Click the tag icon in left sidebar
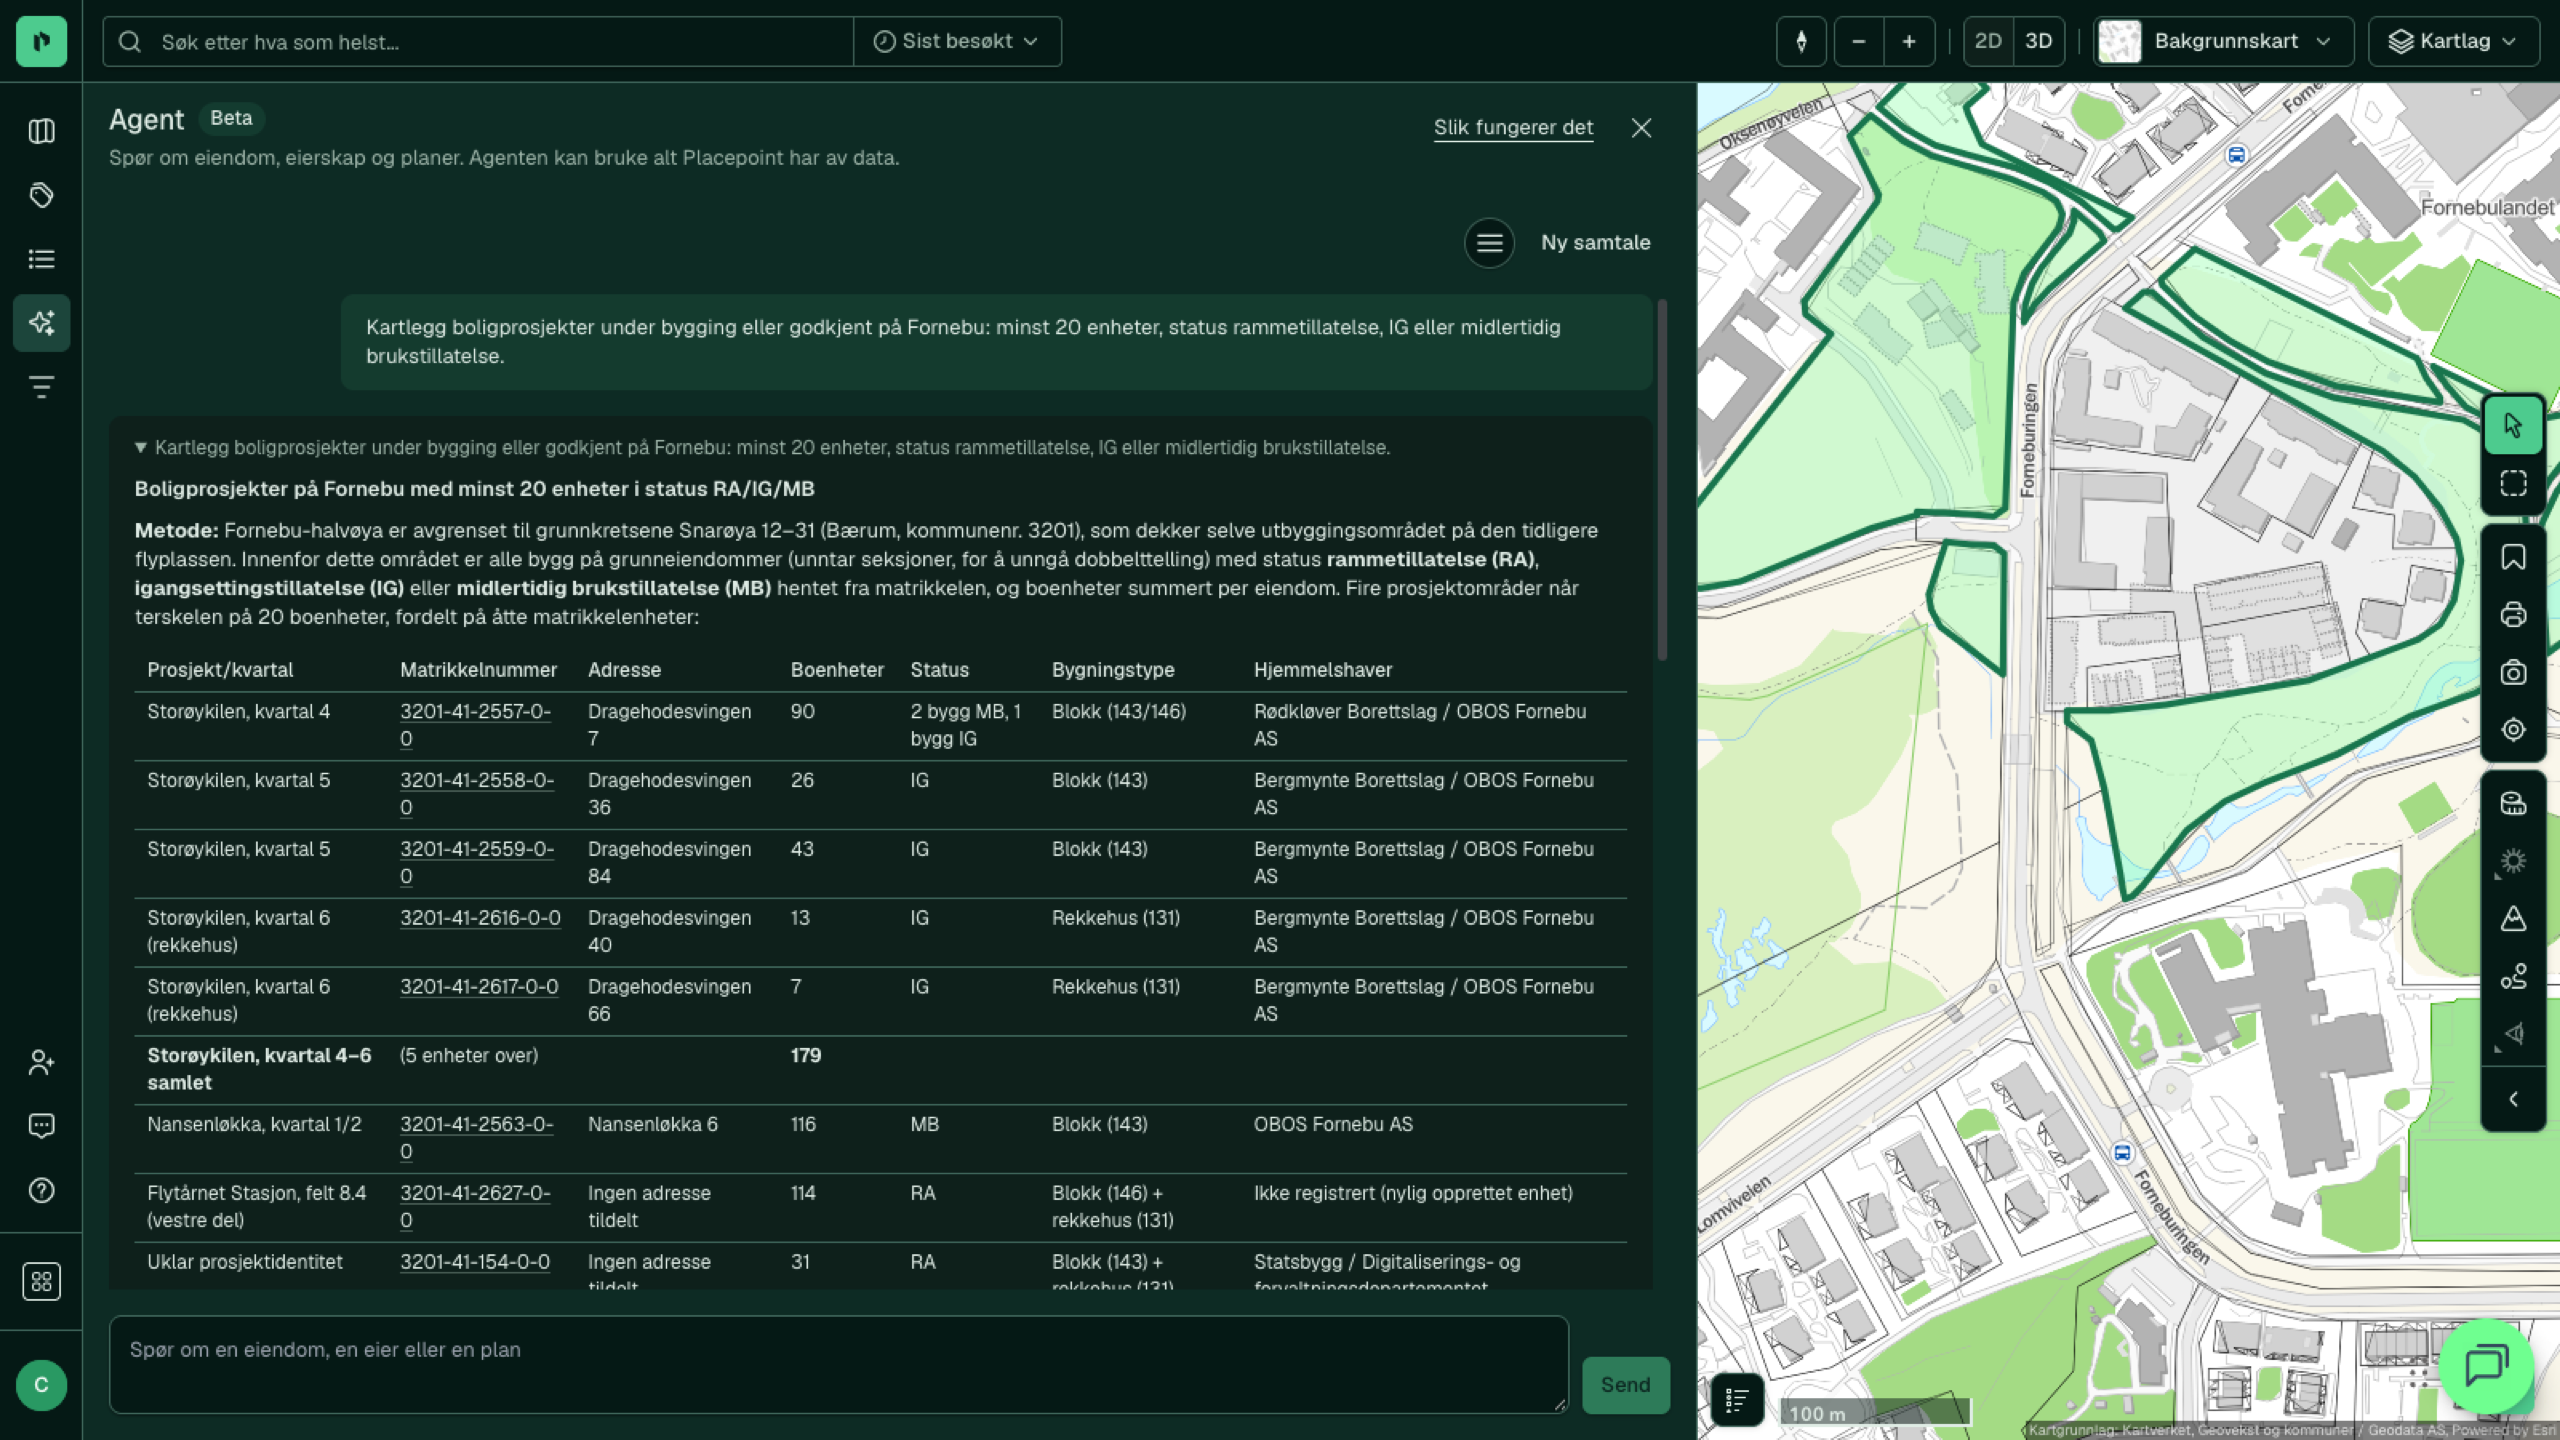 (x=41, y=195)
